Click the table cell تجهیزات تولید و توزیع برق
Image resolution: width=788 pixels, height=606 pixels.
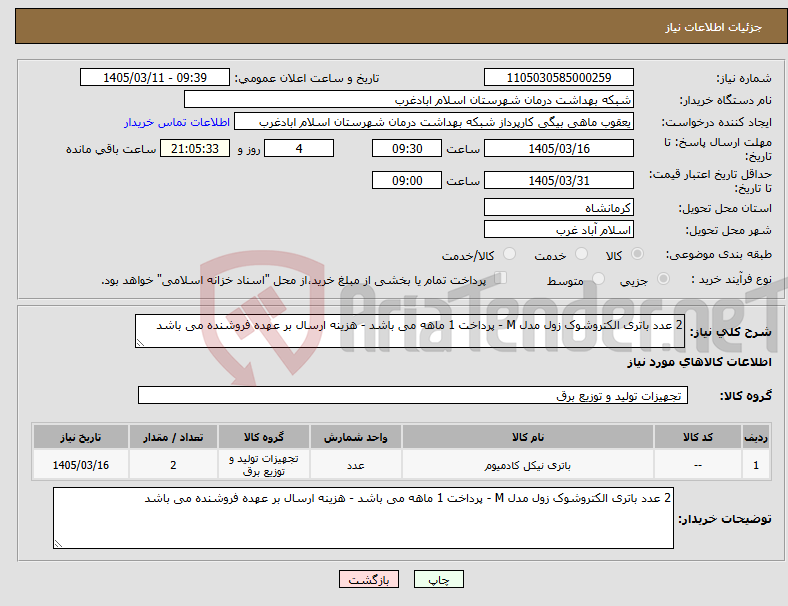pos(264,465)
